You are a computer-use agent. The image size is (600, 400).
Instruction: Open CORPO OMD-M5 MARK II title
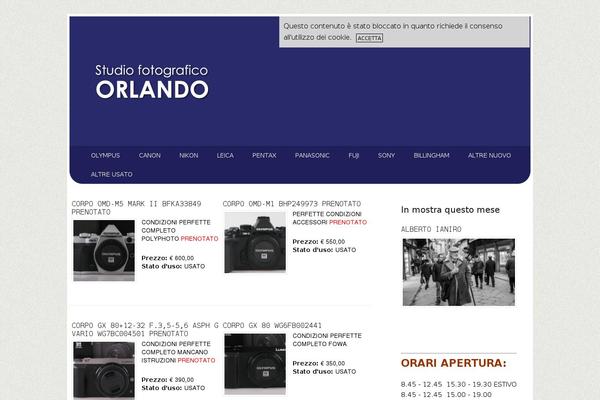tap(136, 208)
